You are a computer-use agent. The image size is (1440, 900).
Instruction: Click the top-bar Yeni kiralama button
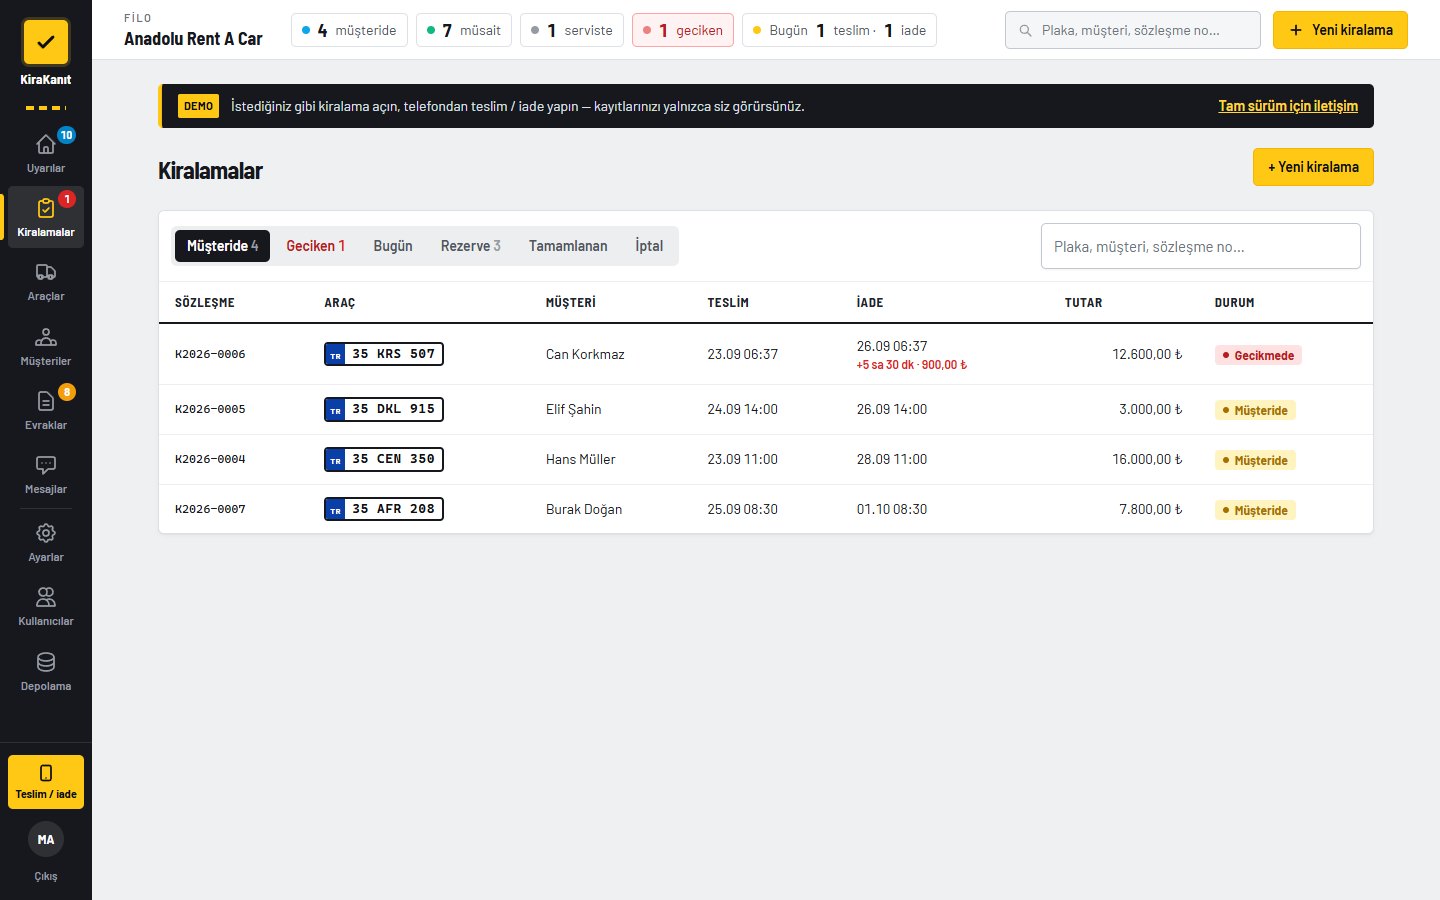pos(1340,30)
